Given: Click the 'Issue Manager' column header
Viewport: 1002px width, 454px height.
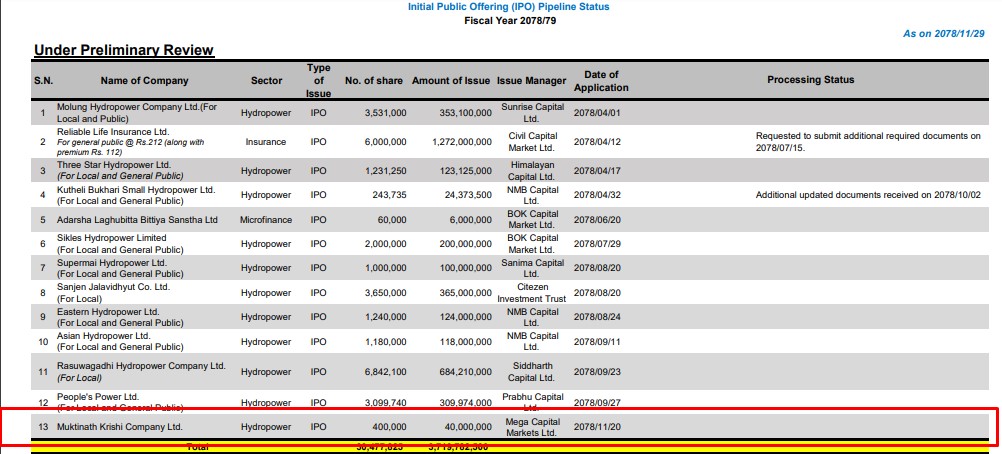Looking at the screenshot, I should [532, 80].
